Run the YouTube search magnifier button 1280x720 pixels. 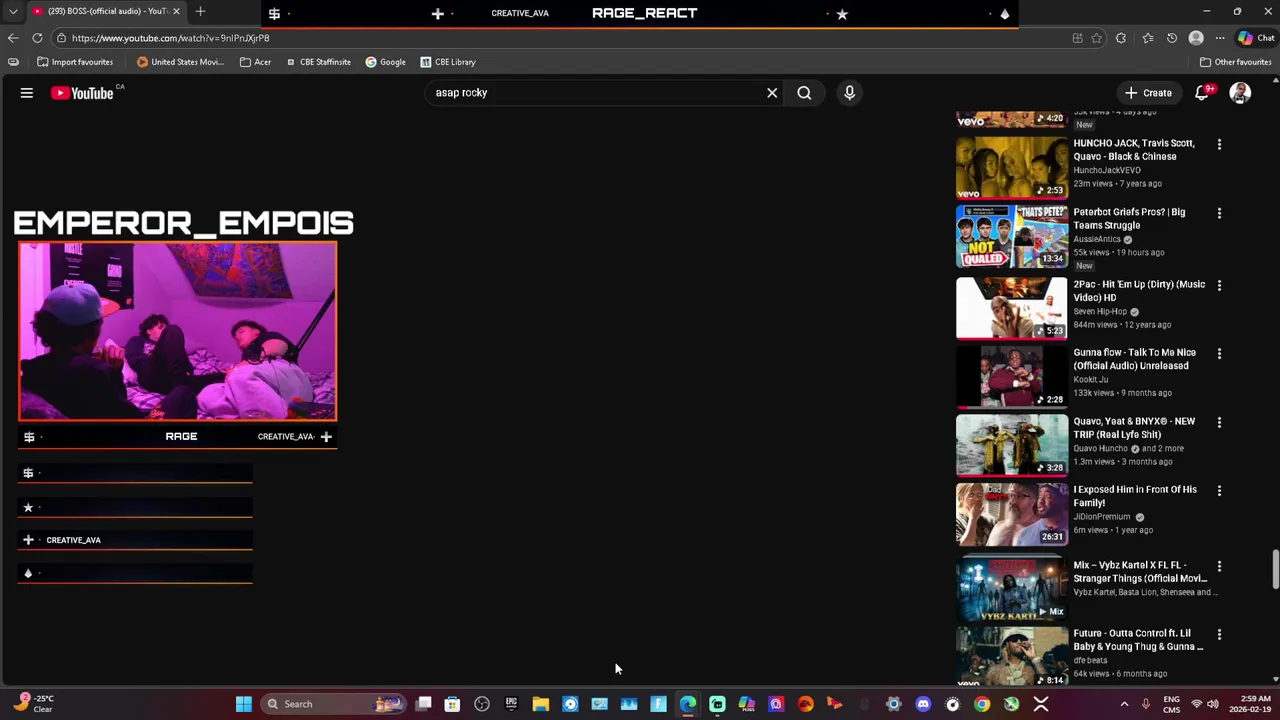pos(804,93)
